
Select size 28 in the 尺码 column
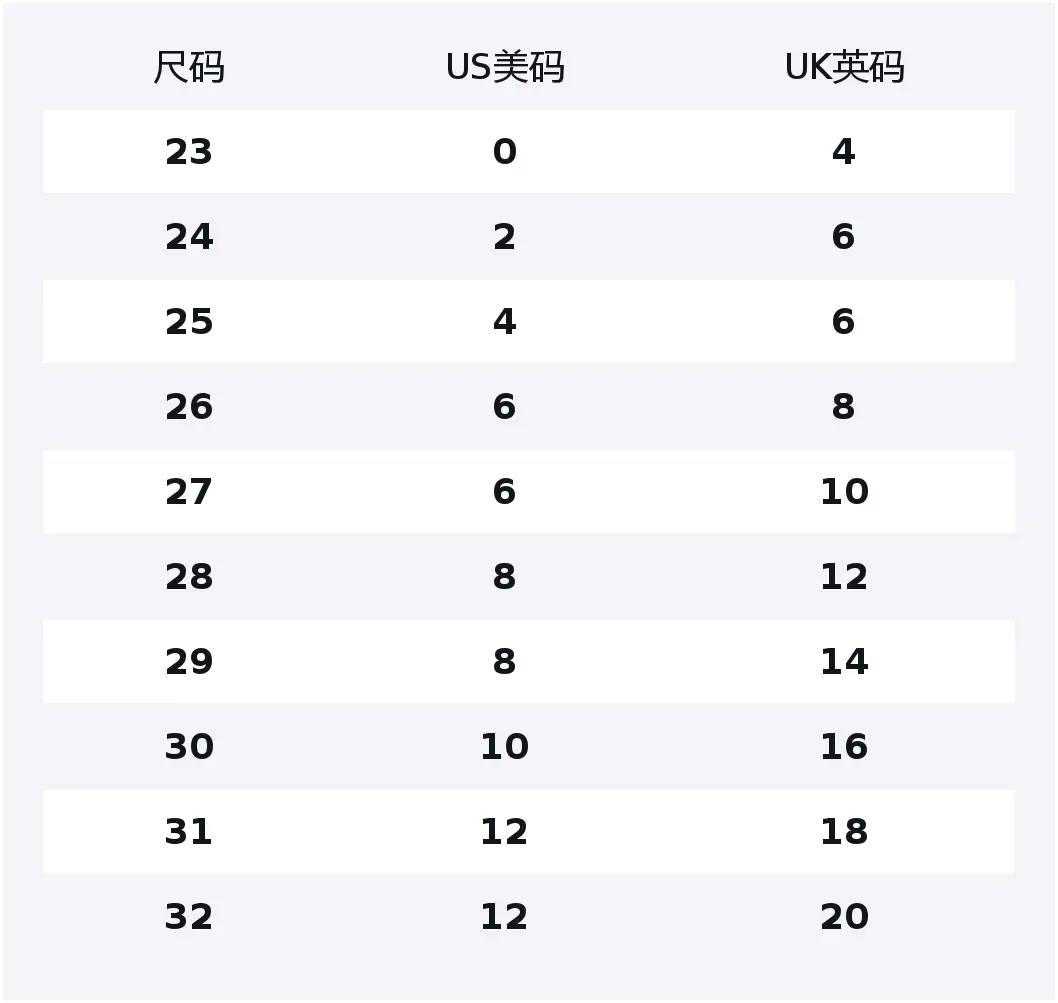(x=189, y=577)
